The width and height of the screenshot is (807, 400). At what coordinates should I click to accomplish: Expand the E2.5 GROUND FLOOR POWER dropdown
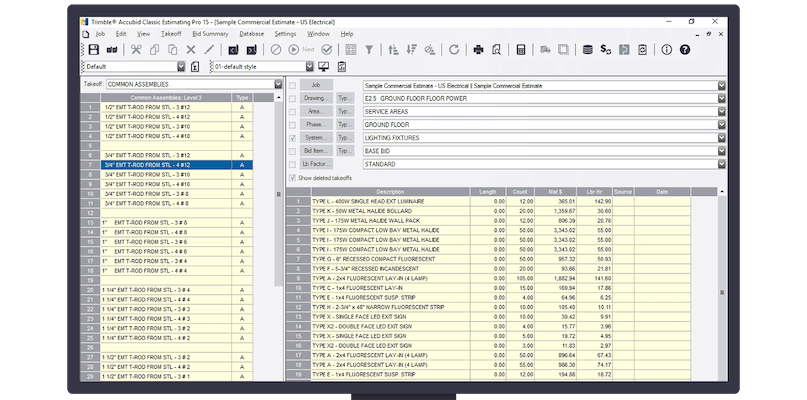(722, 98)
